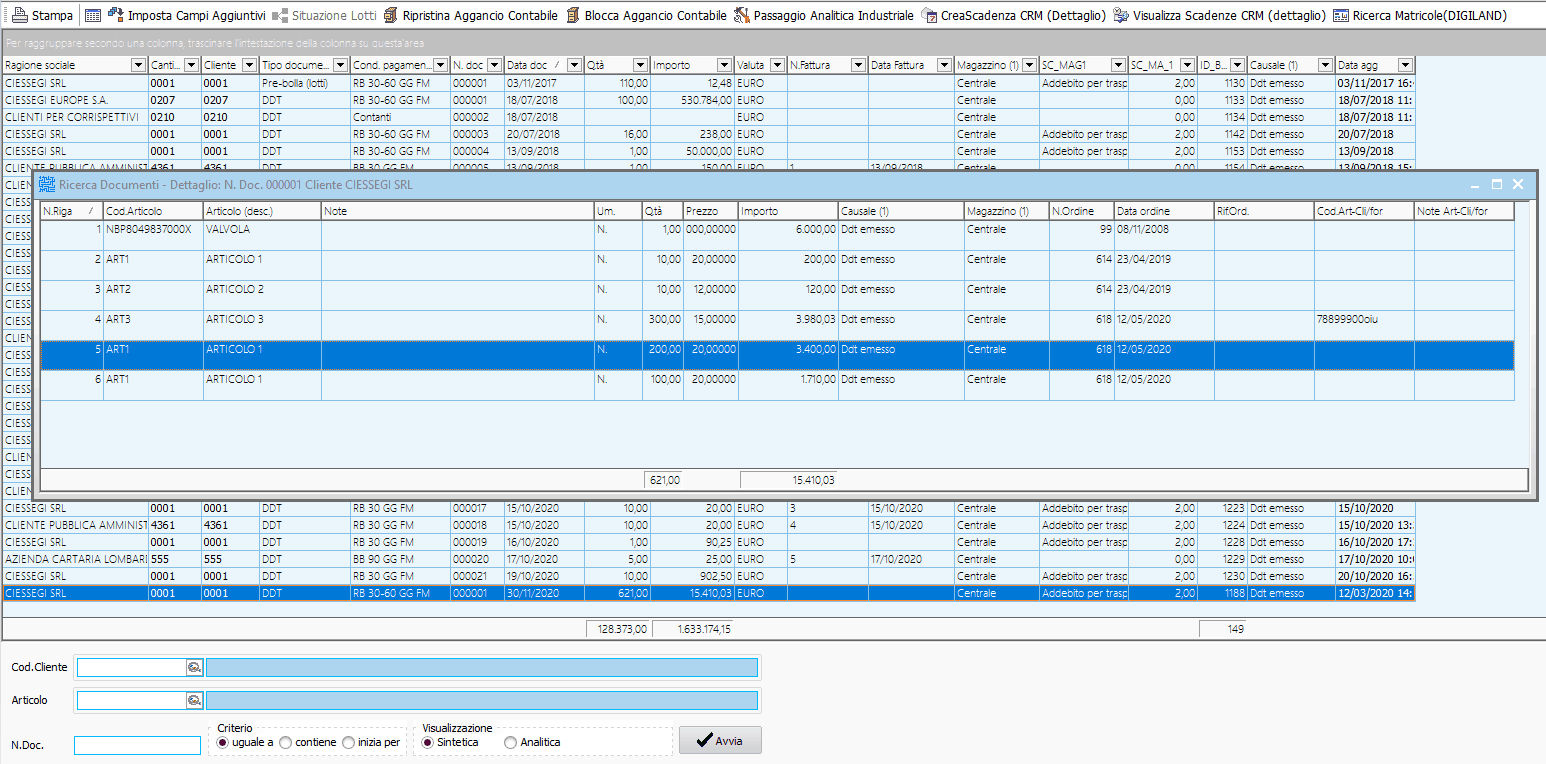Click Visualizza Scadenze CRM (dettaglio) item
The height and width of the screenshot is (764, 1546).
tap(1219, 16)
